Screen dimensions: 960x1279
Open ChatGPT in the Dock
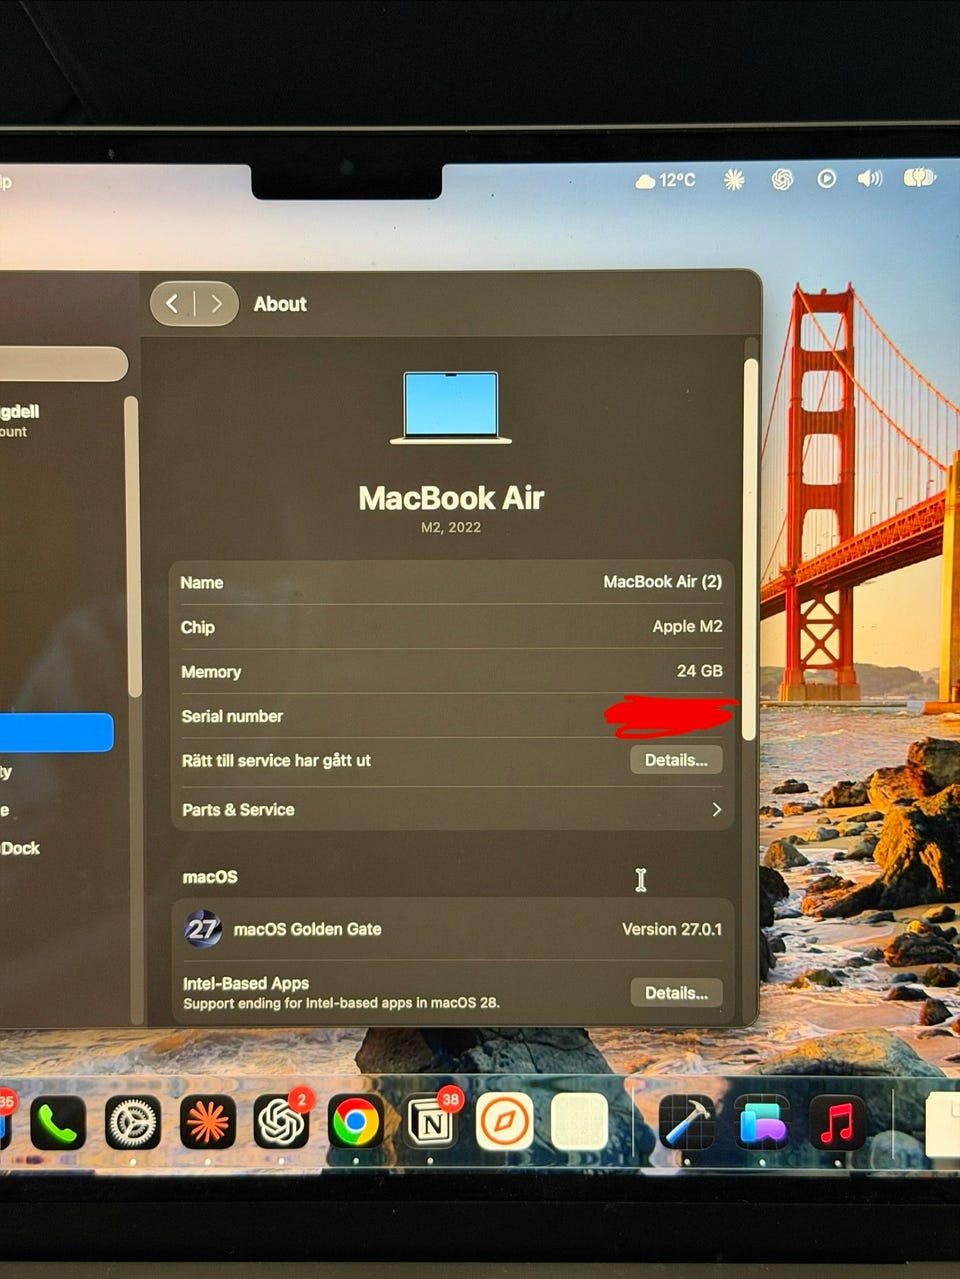281,1123
